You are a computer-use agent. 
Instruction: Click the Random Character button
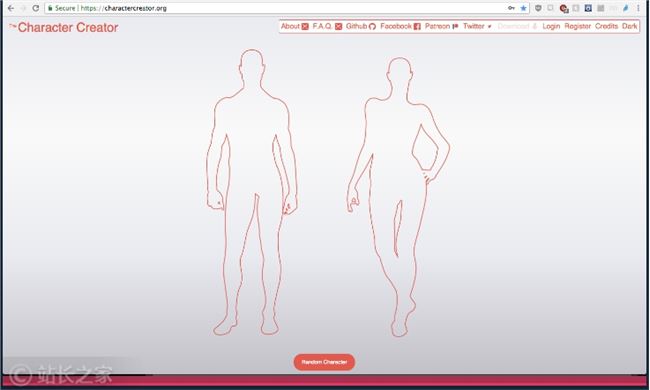[324, 362]
